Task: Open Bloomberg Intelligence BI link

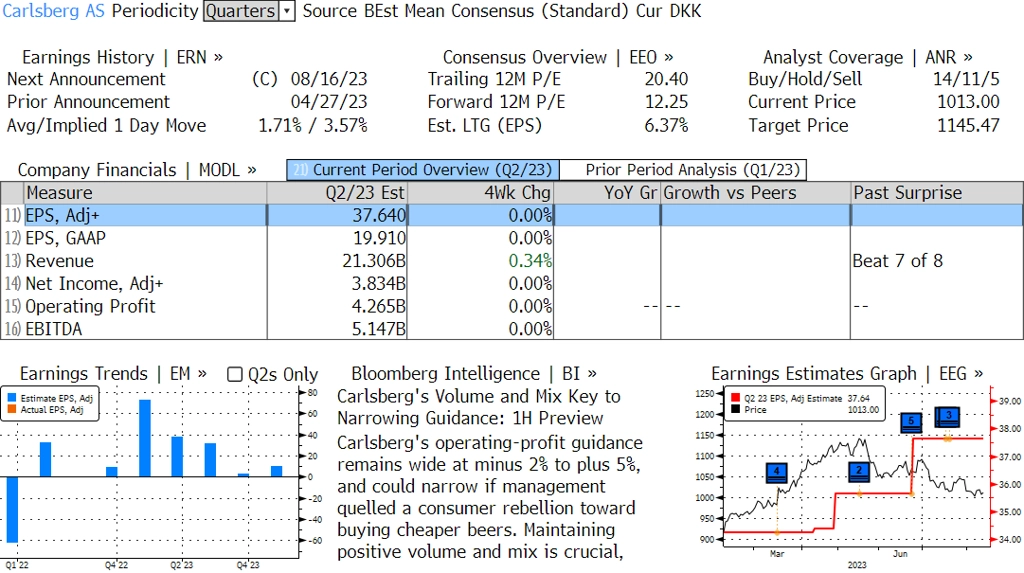Action: click(473, 374)
